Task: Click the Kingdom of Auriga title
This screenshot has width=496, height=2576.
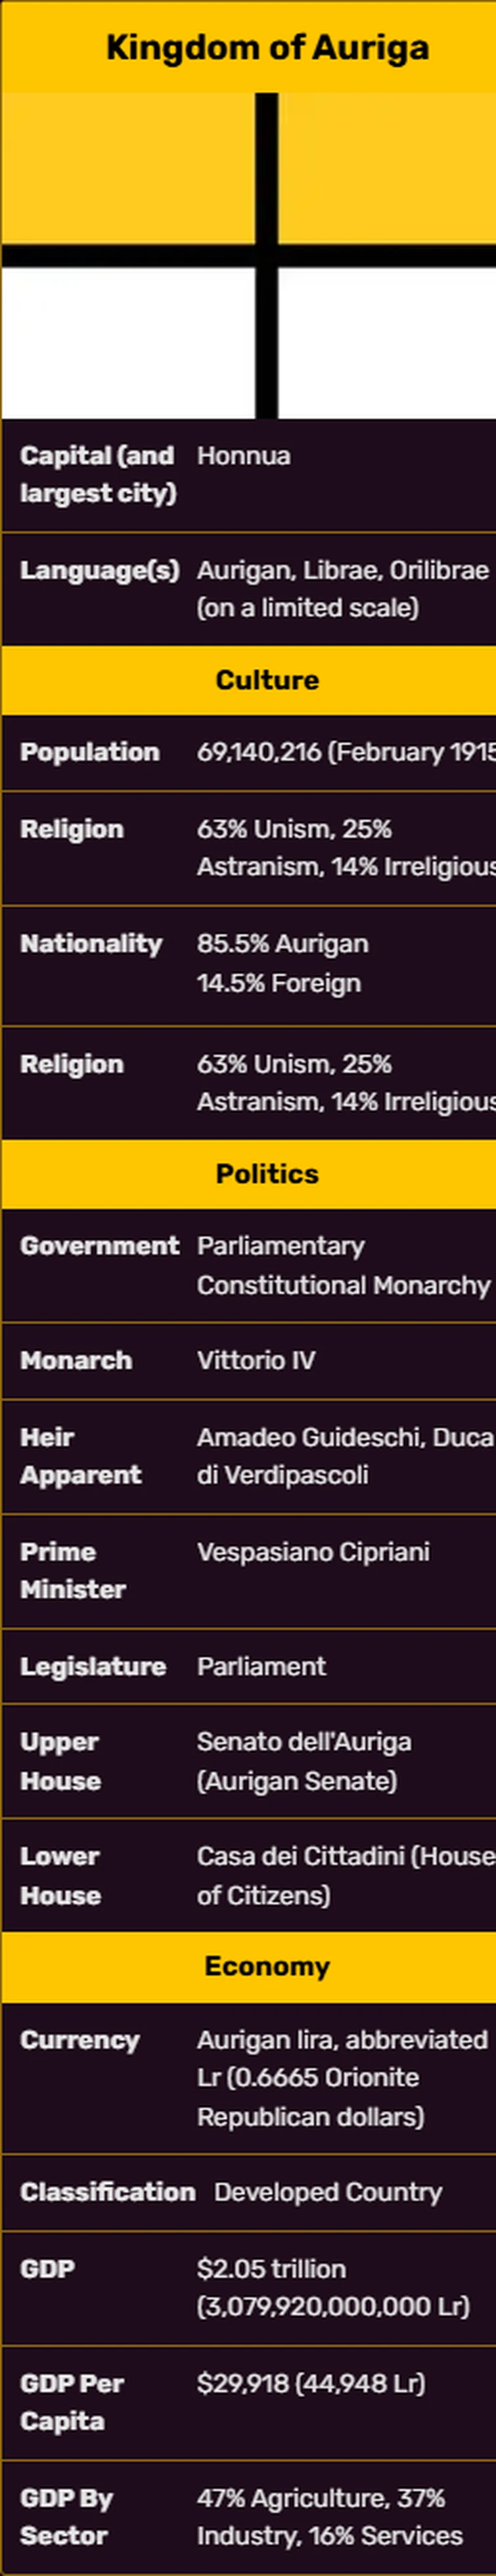Action: pyautogui.click(x=267, y=47)
